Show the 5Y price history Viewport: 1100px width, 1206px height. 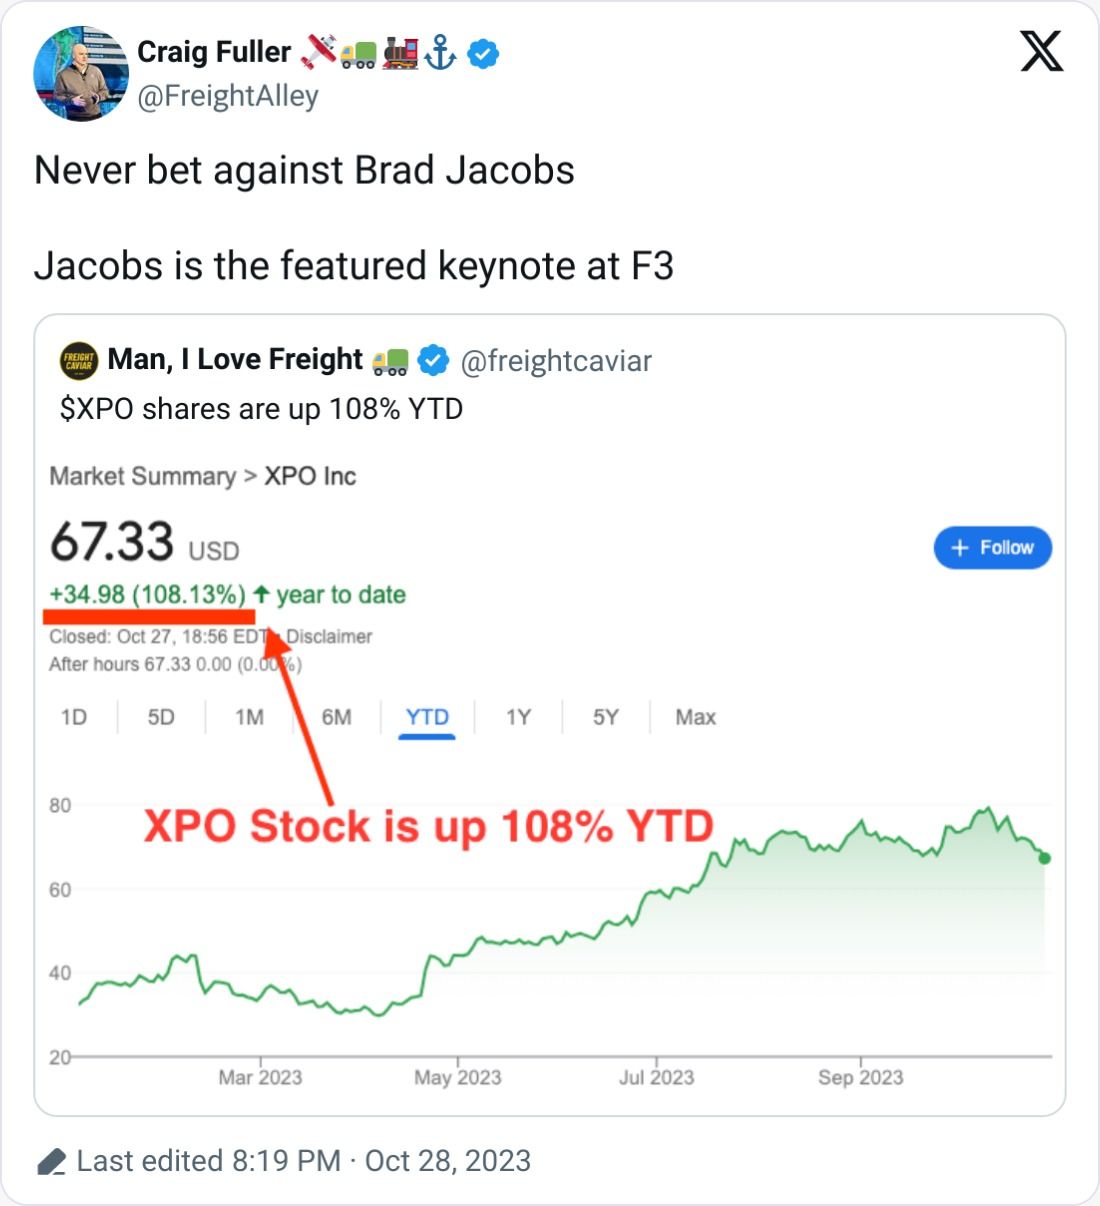click(x=605, y=717)
